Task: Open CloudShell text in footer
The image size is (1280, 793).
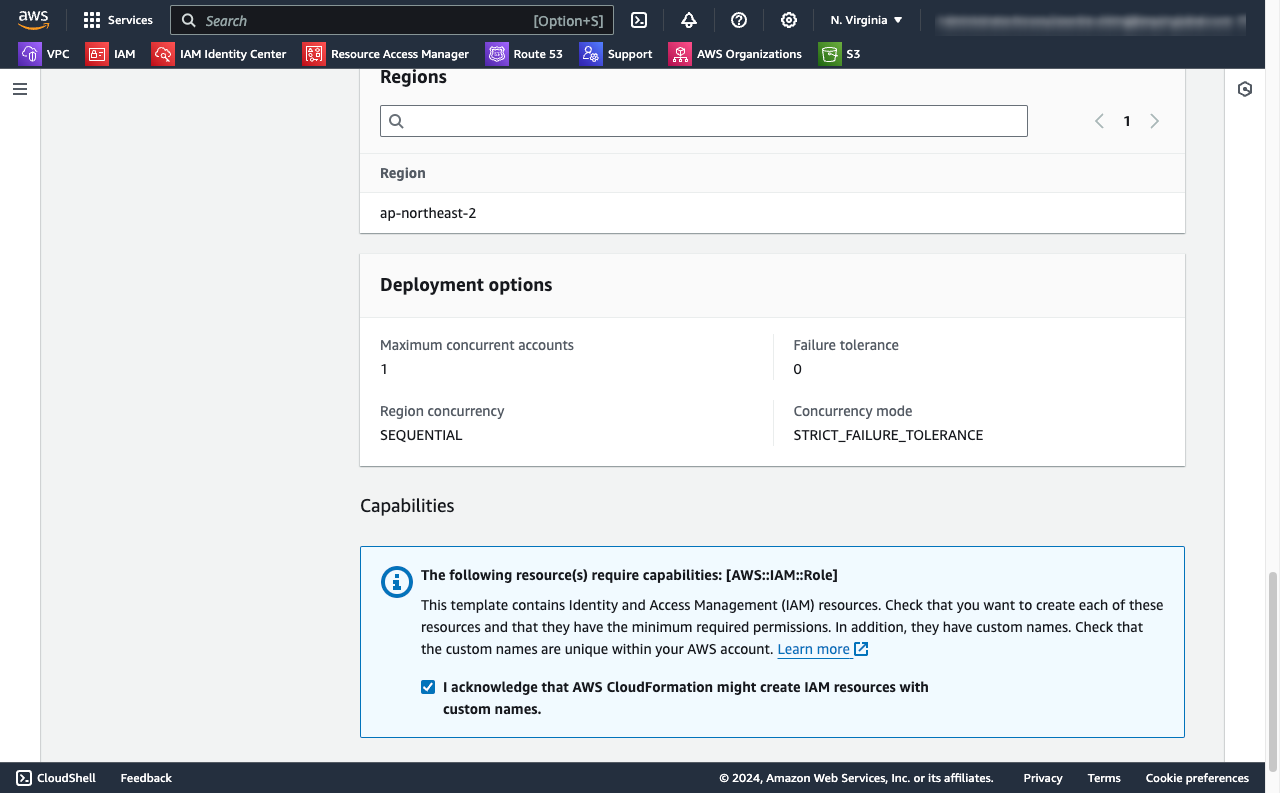Action: pyautogui.click(x=66, y=778)
